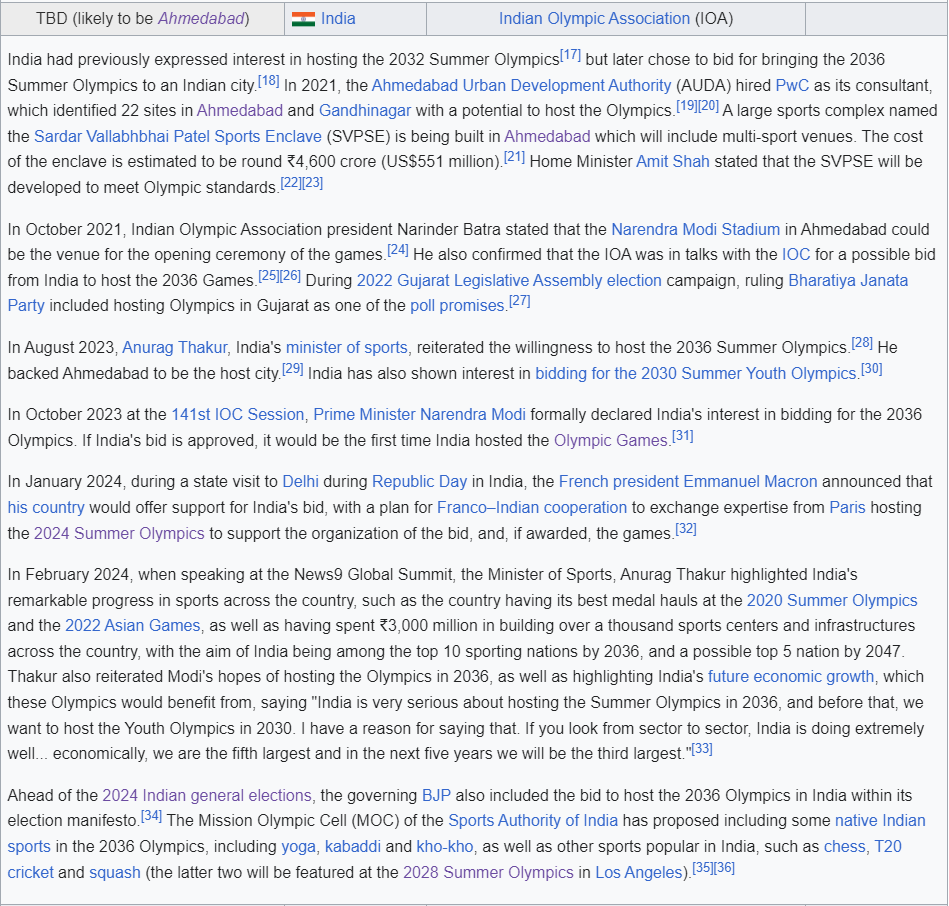949x906 pixels.
Task: Open the future economic growth link
Action: [791, 676]
